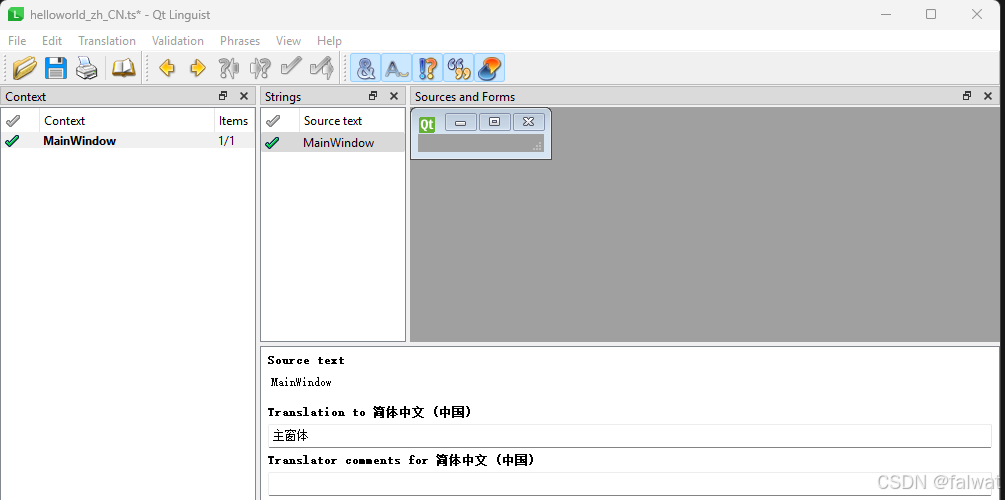This screenshot has width=1005, height=500.
Task: Click the translator comments input field
Action: point(629,484)
